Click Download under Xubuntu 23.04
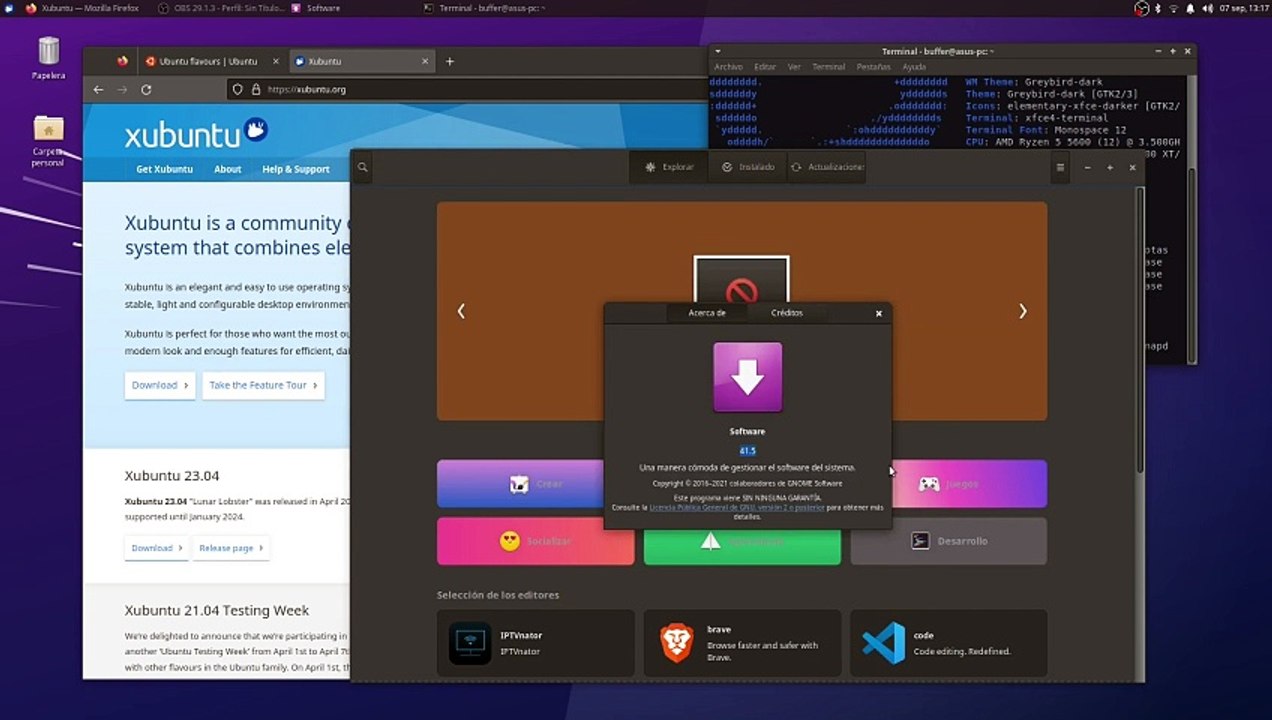This screenshot has height=720, width=1272. click(x=158, y=548)
